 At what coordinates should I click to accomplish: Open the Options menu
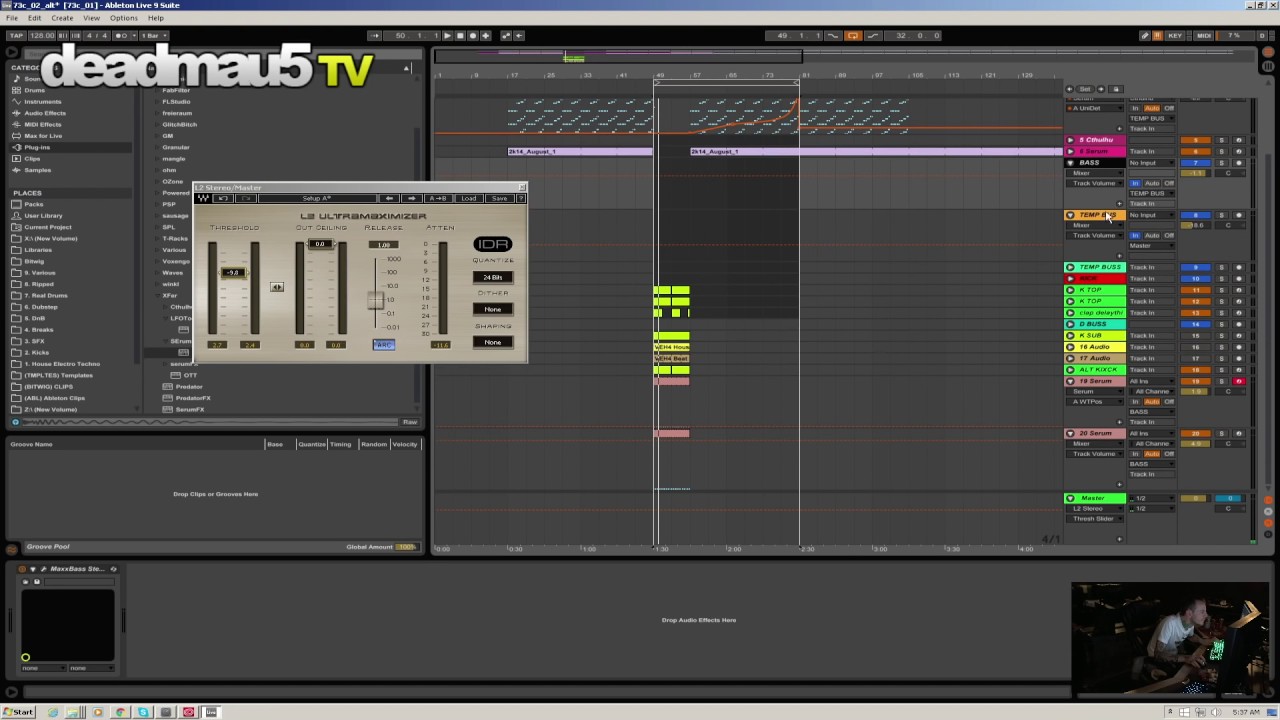(x=124, y=18)
